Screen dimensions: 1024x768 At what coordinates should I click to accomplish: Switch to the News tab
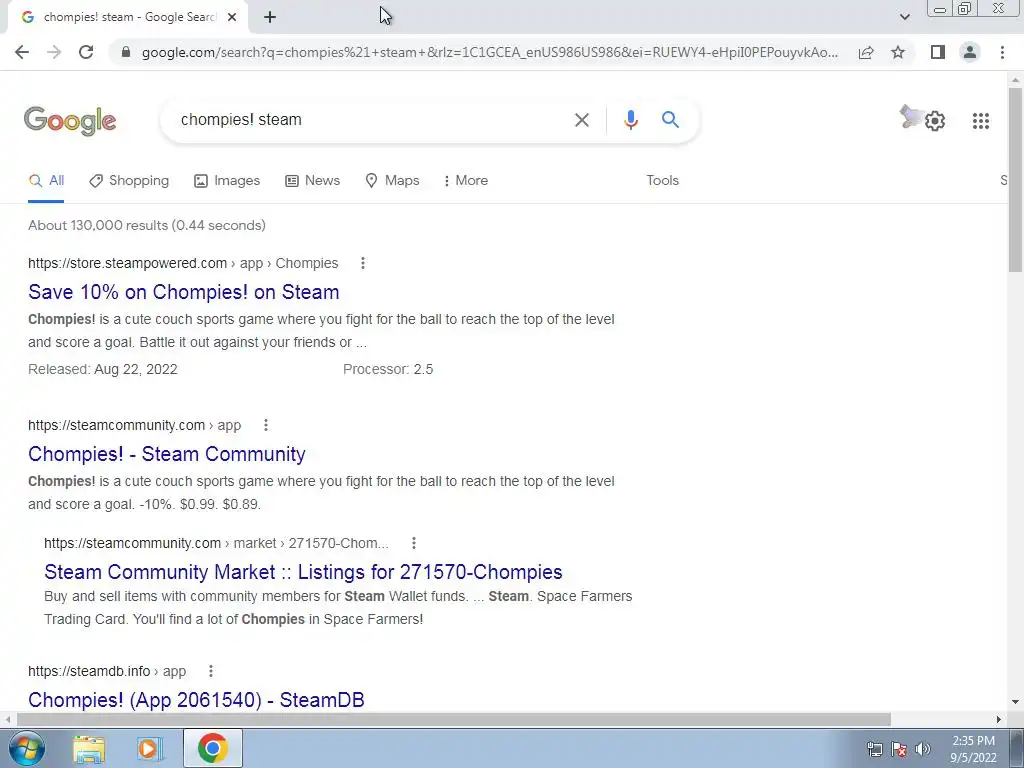(312, 181)
